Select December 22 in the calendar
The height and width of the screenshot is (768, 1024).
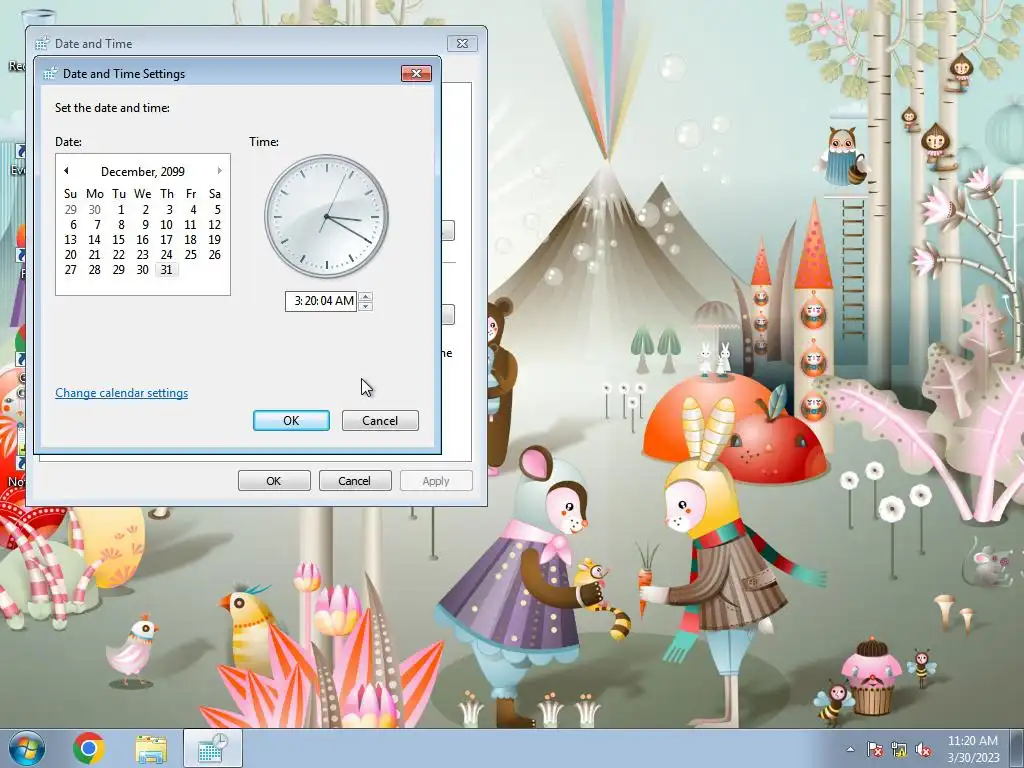118,255
